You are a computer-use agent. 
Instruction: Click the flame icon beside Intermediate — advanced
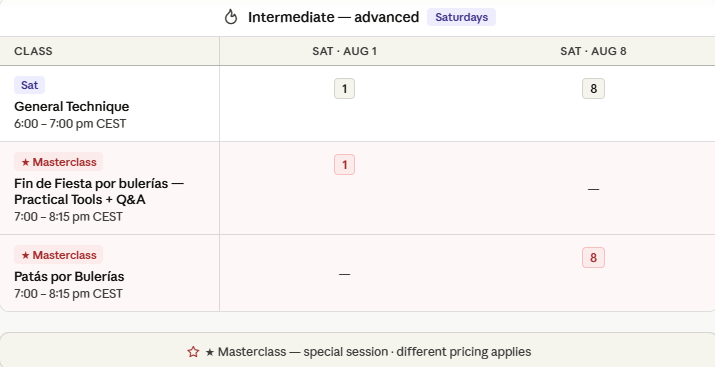click(x=231, y=17)
